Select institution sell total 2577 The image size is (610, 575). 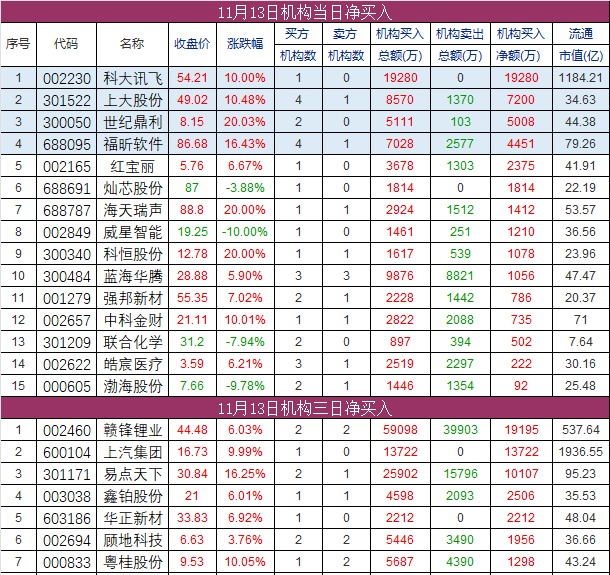(460, 144)
